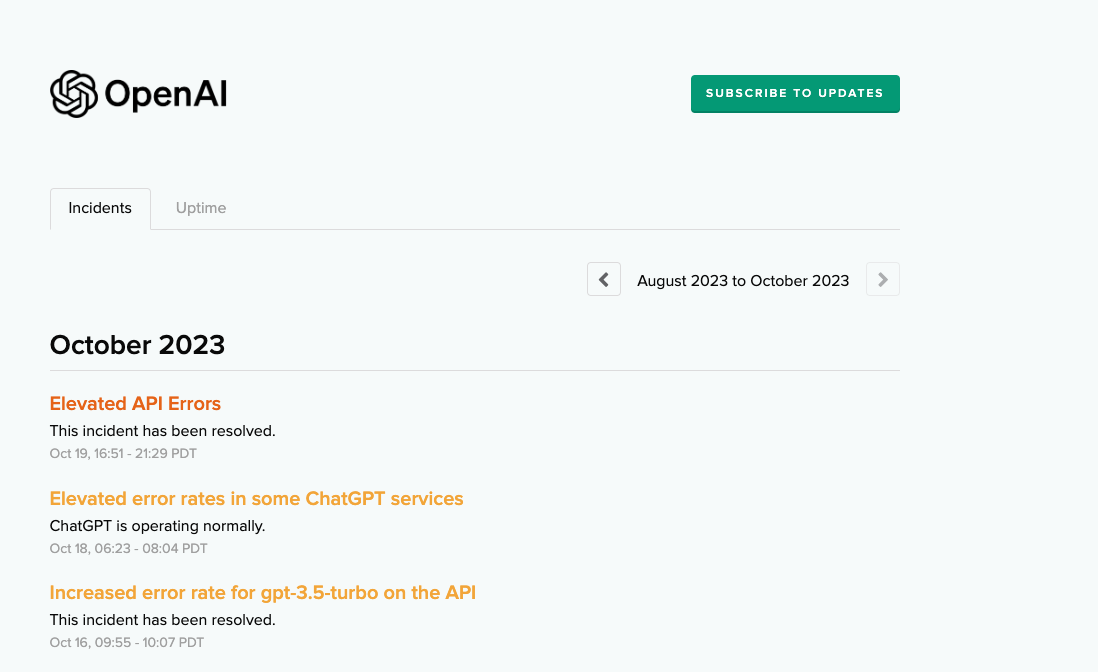Click Subscribe to Updates button

coord(795,94)
